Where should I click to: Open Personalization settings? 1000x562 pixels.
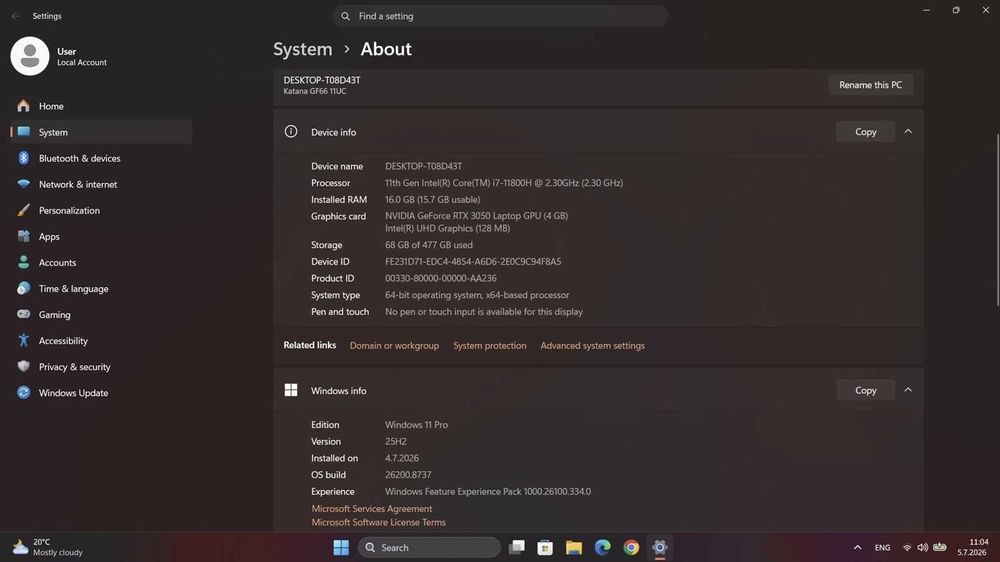click(101, 211)
